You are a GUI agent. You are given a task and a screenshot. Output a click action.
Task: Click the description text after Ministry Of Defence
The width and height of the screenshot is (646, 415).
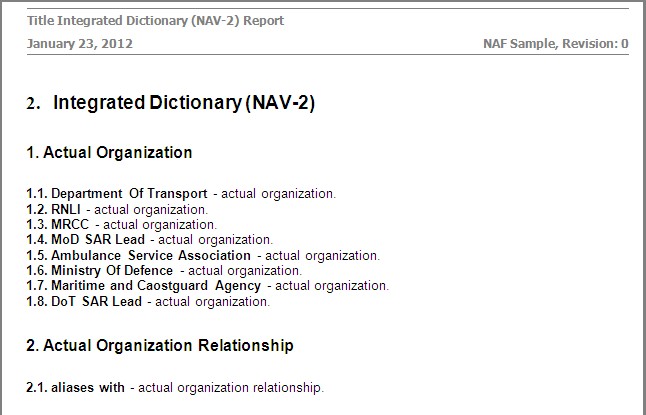click(x=245, y=271)
